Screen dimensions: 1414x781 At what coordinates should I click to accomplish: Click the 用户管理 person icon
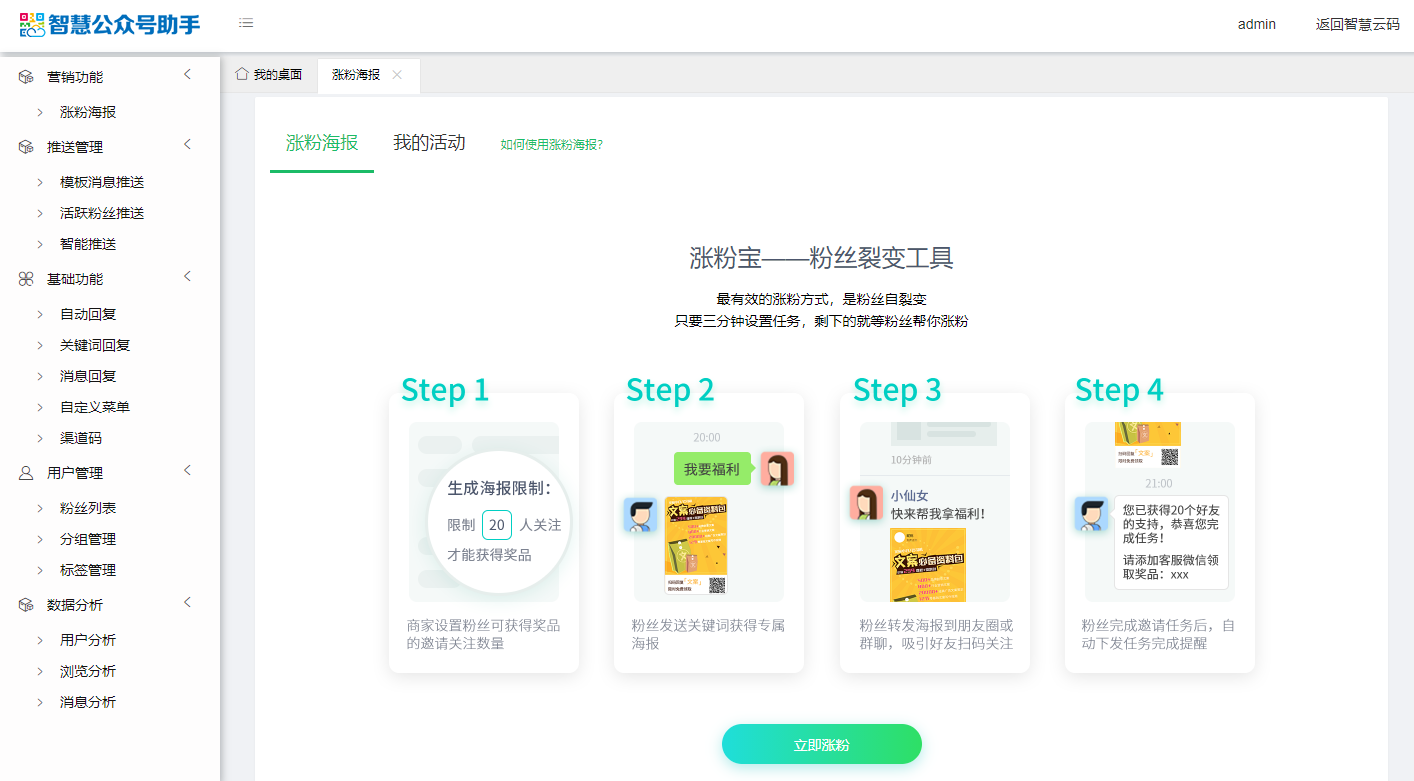coord(26,473)
